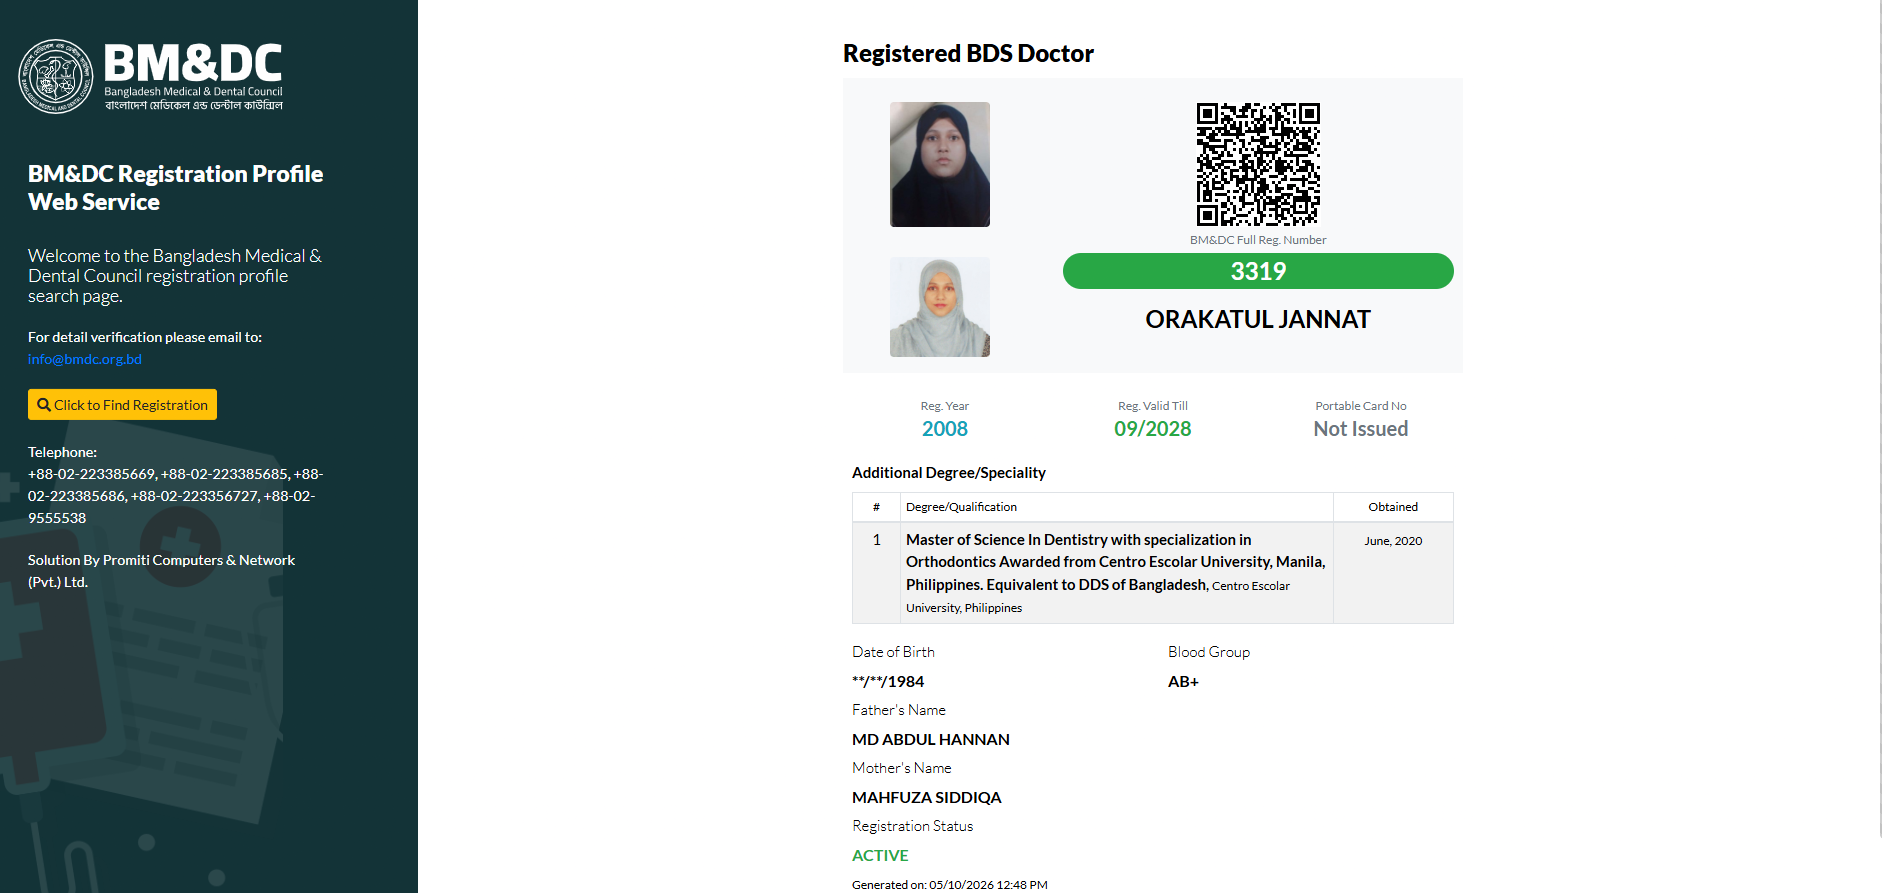The width and height of the screenshot is (1882, 893).
Task: Click the QR code image
Action: 1258,164
